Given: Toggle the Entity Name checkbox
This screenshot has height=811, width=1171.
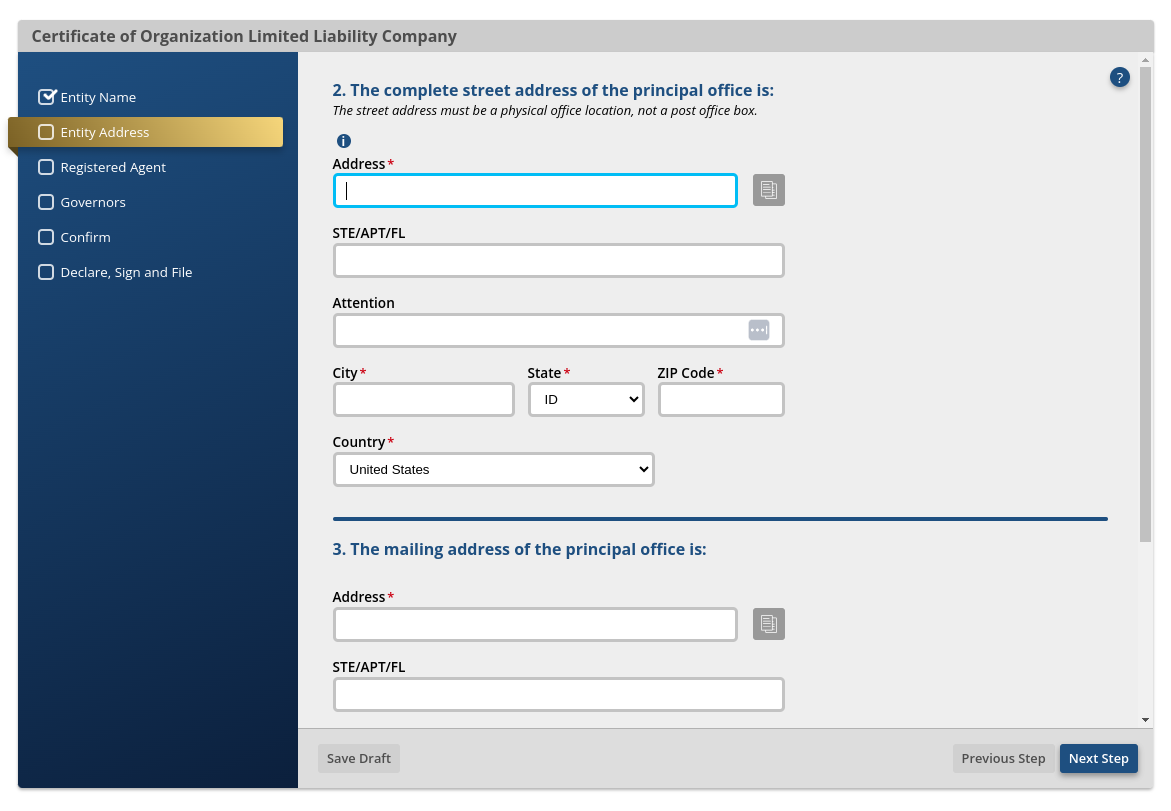Looking at the screenshot, I should point(46,97).
